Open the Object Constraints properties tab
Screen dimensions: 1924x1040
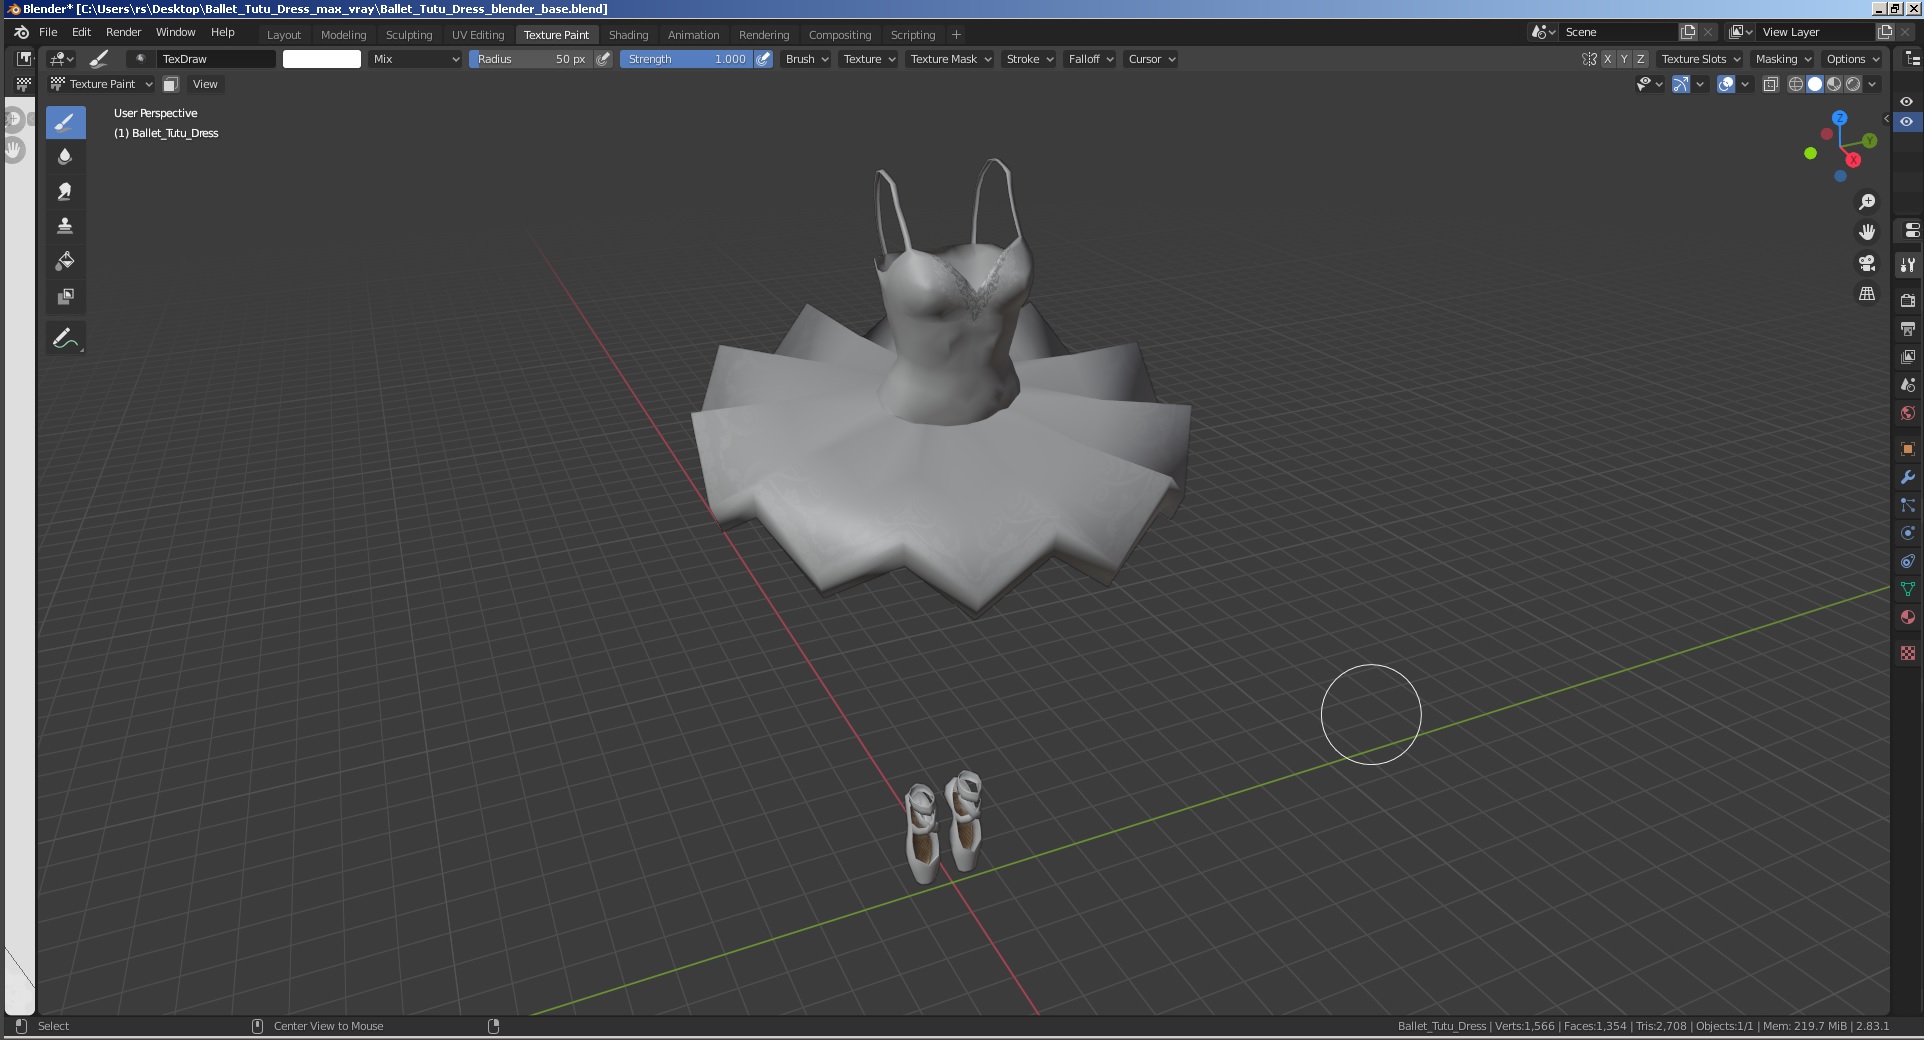click(1908, 561)
